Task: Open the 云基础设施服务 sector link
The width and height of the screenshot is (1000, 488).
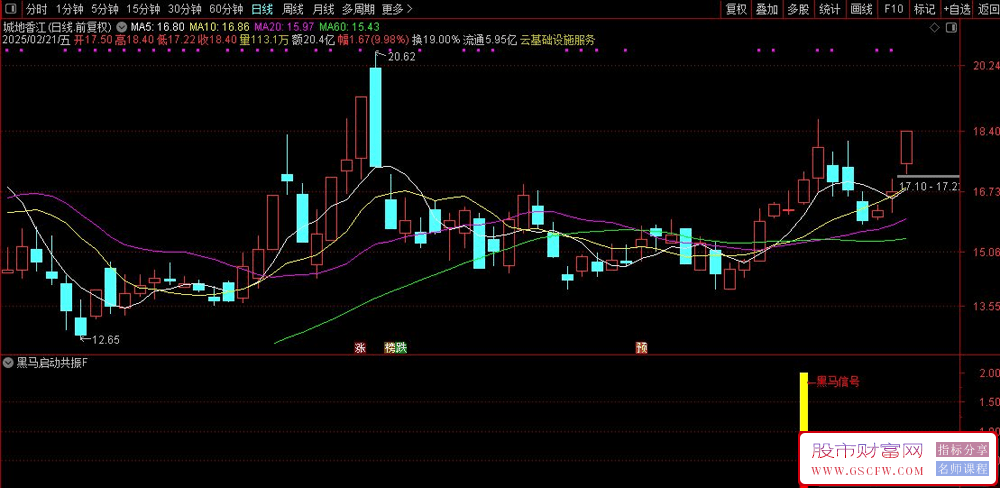Action: point(558,40)
